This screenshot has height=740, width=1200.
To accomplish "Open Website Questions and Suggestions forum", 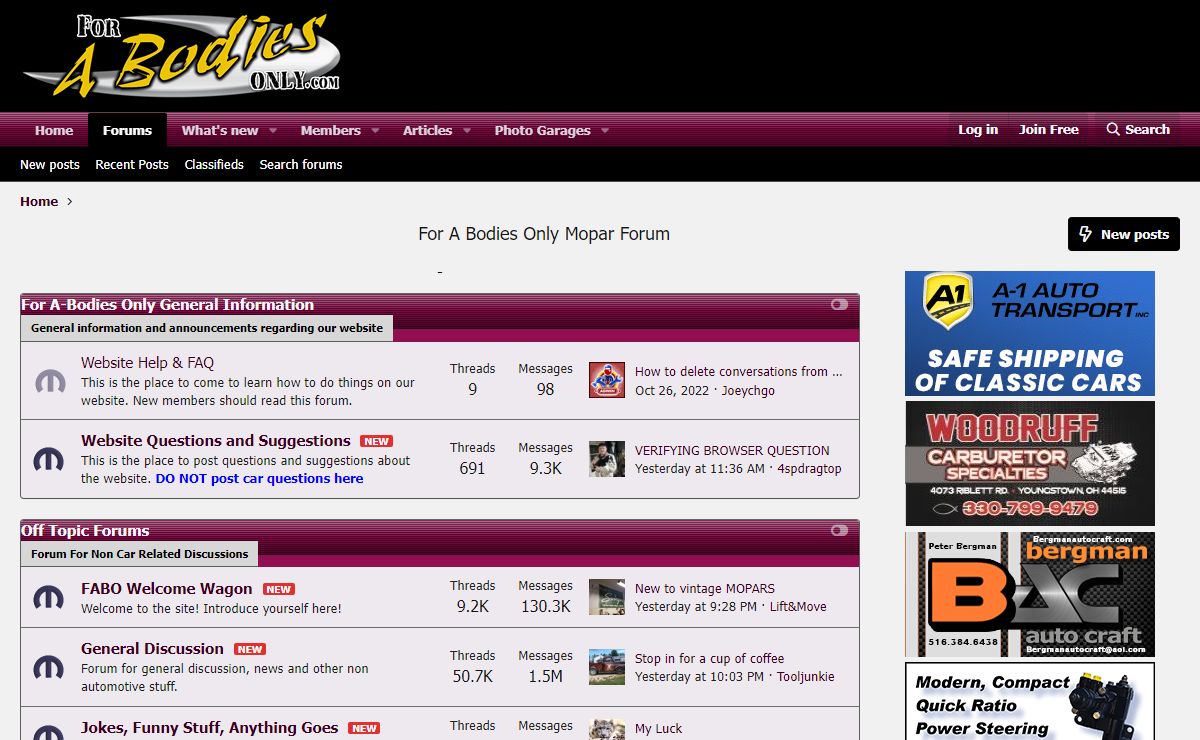I will [x=216, y=440].
